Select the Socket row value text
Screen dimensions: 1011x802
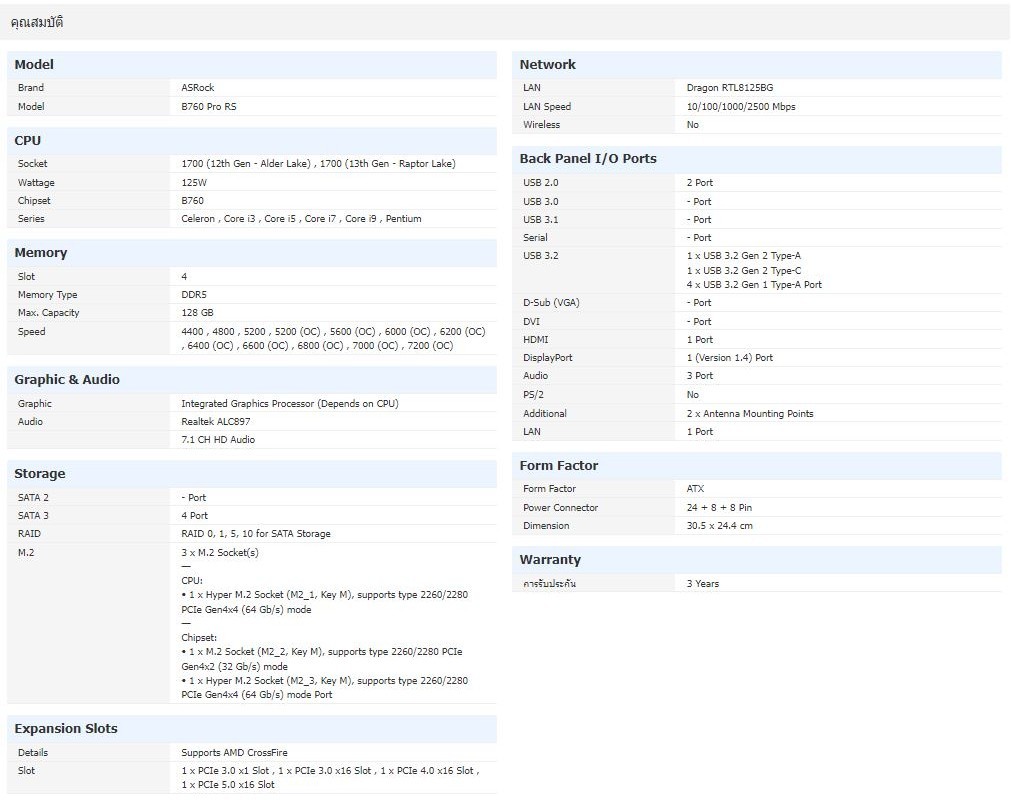(x=318, y=164)
